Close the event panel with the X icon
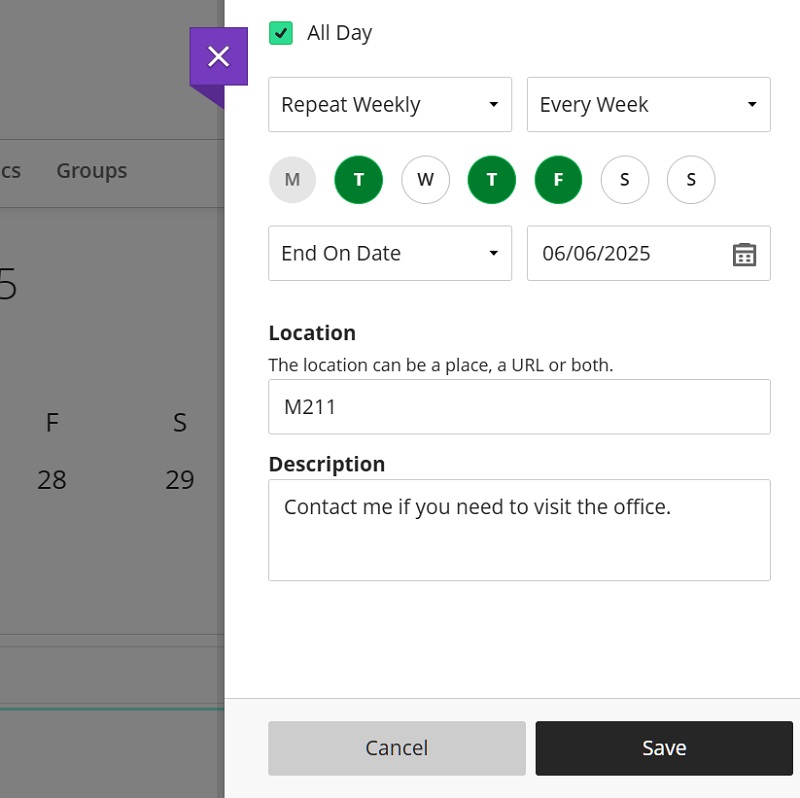 (x=218, y=56)
